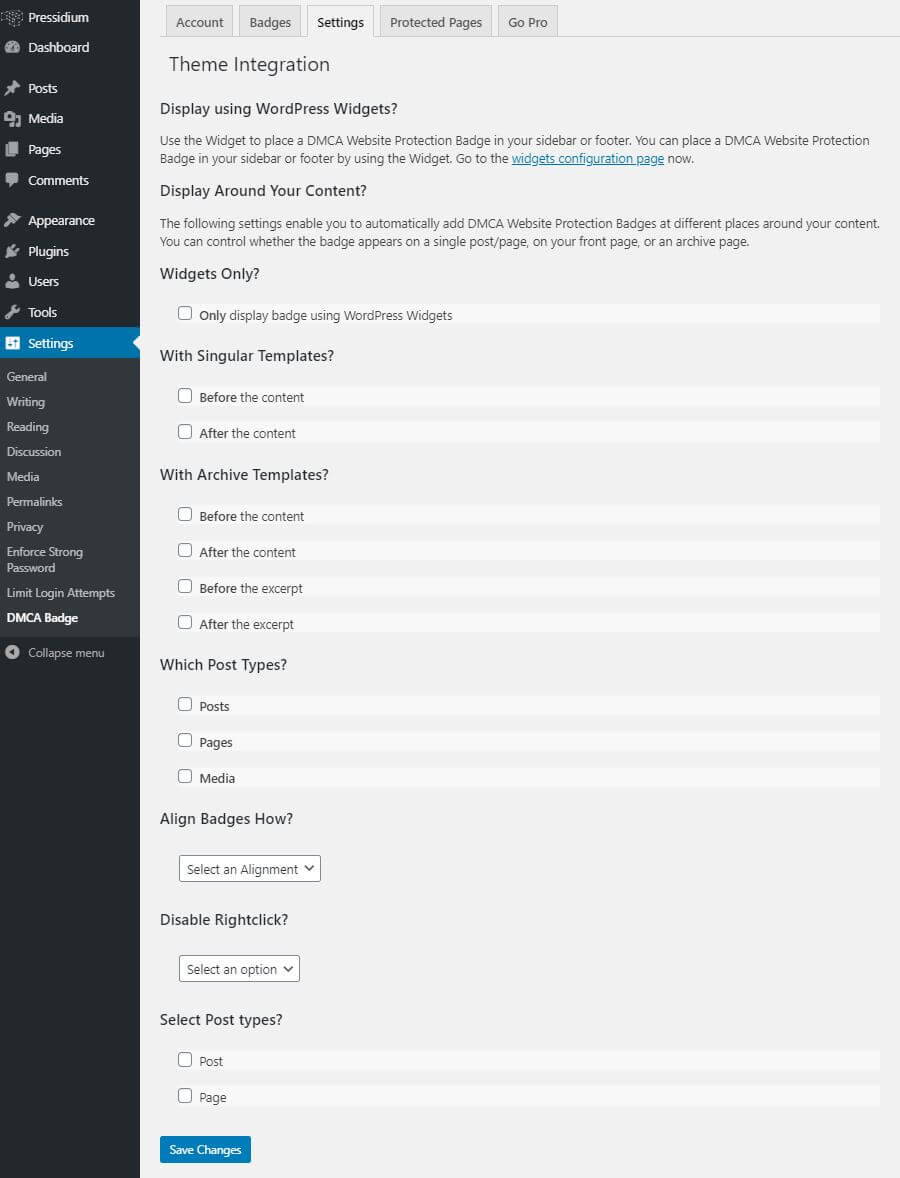Click the Save Changes button
Screen dimensions: 900x1178
point(205,1149)
